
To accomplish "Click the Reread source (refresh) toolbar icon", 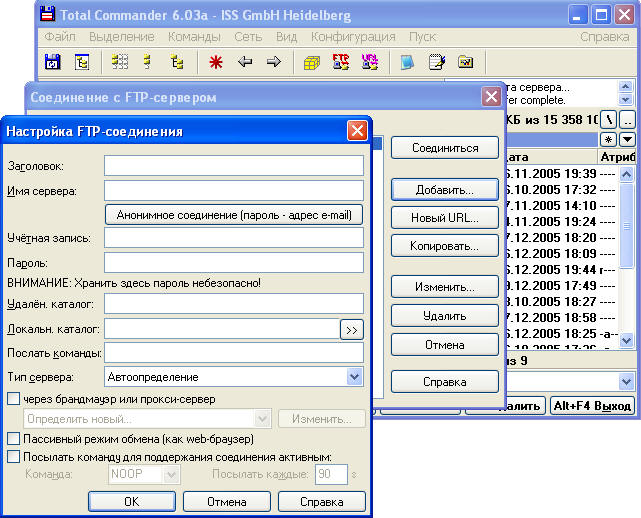I will (x=53, y=62).
